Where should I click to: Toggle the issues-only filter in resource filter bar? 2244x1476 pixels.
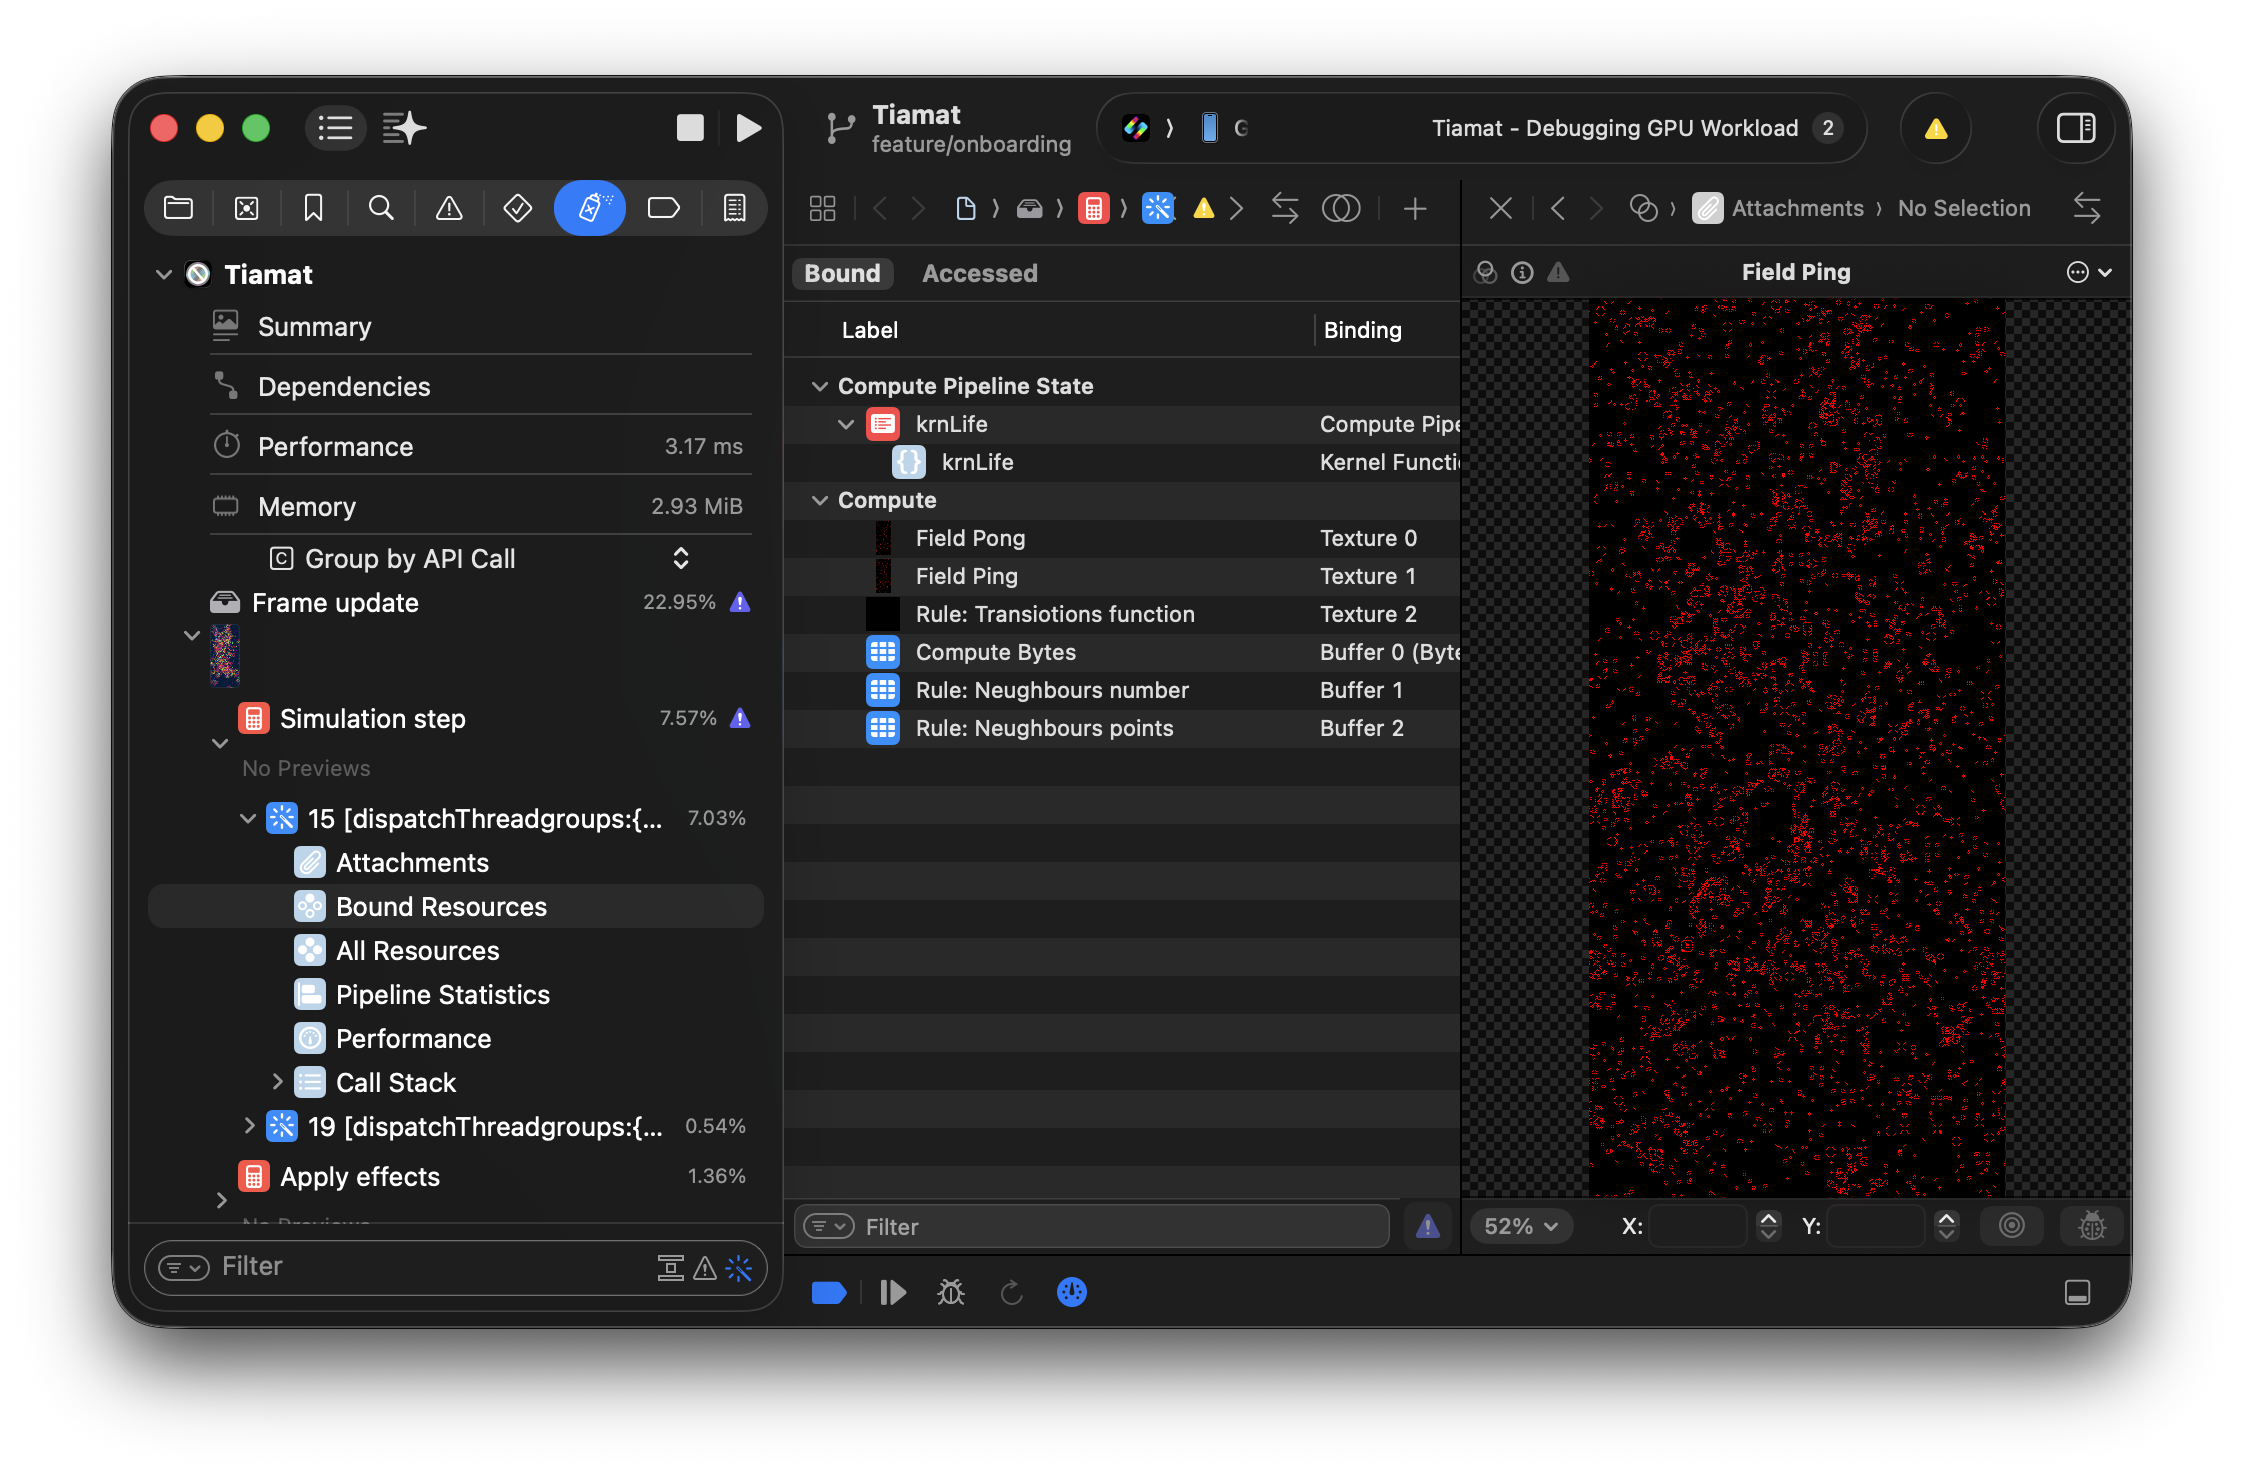click(1428, 1226)
